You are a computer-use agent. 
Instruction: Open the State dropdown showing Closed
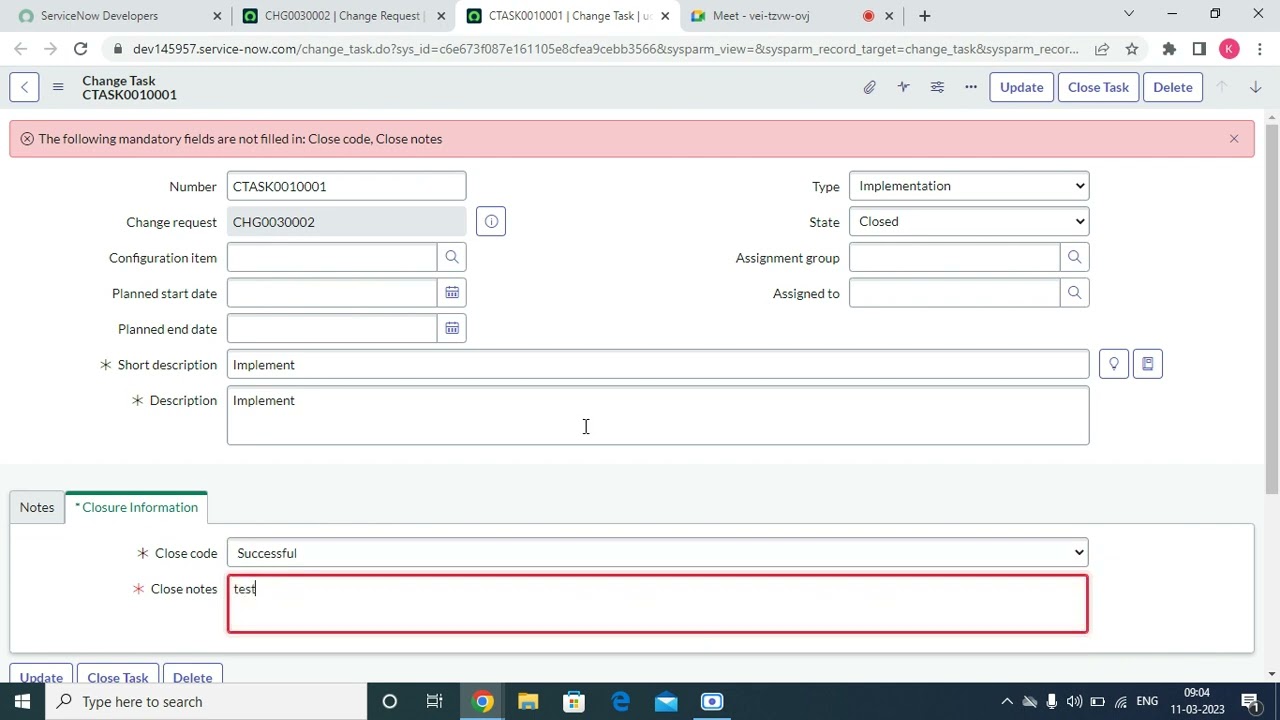pyautogui.click(x=969, y=222)
